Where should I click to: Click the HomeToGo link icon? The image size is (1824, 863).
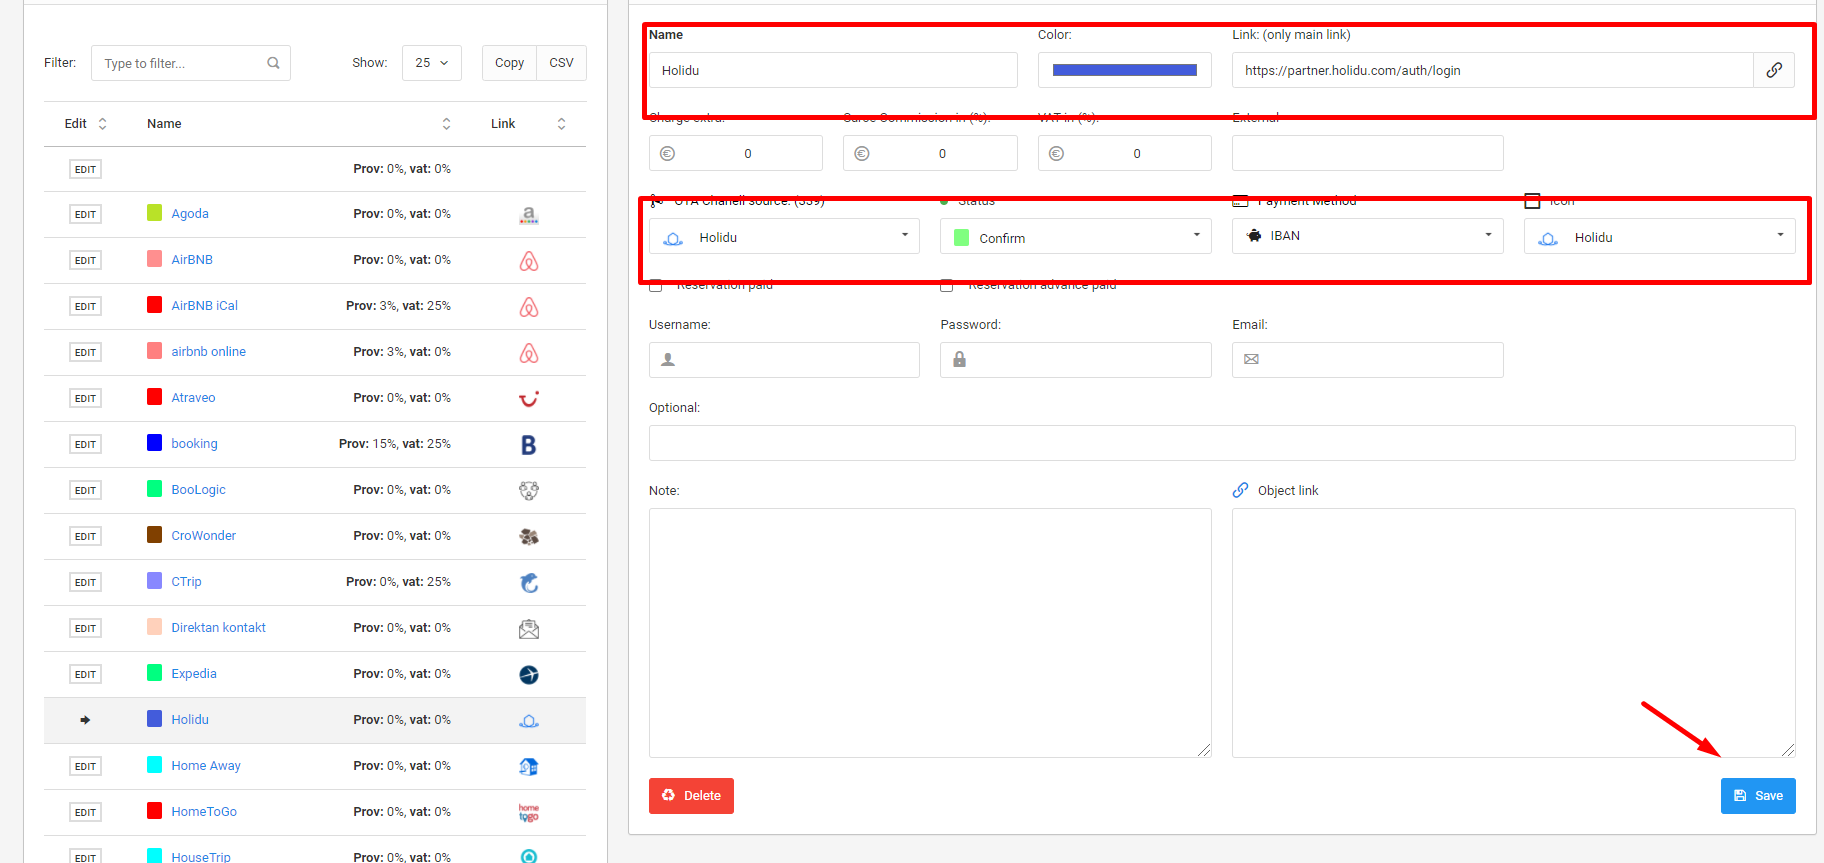pos(529,813)
